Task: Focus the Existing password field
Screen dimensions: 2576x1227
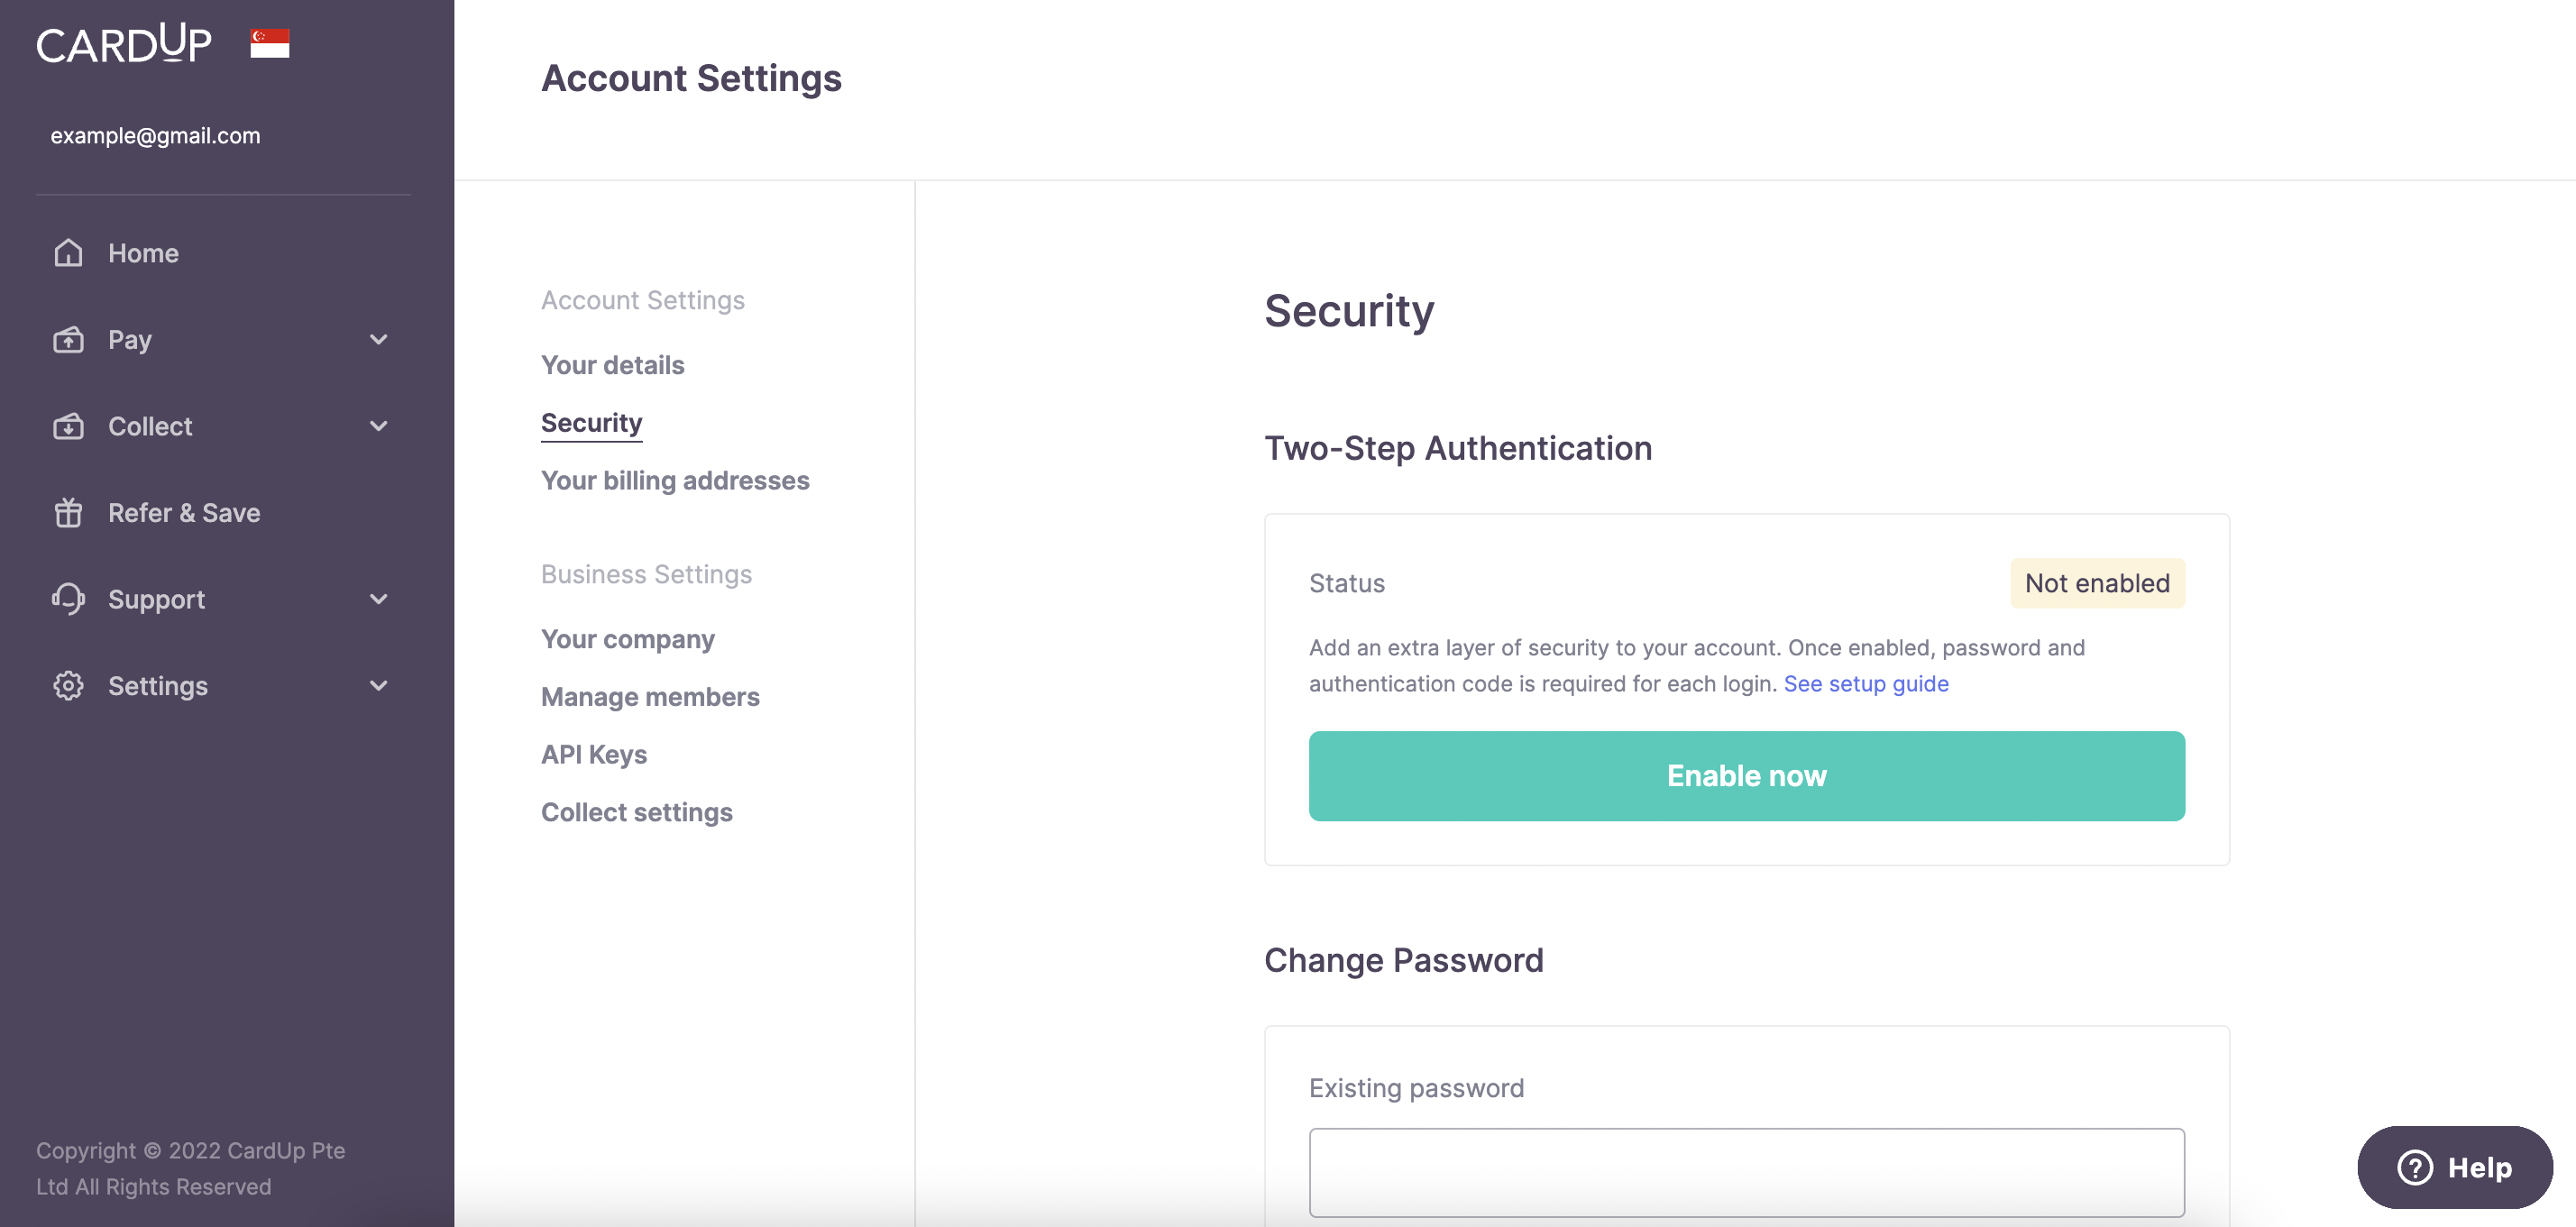Action: pyautogui.click(x=1746, y=1173)
